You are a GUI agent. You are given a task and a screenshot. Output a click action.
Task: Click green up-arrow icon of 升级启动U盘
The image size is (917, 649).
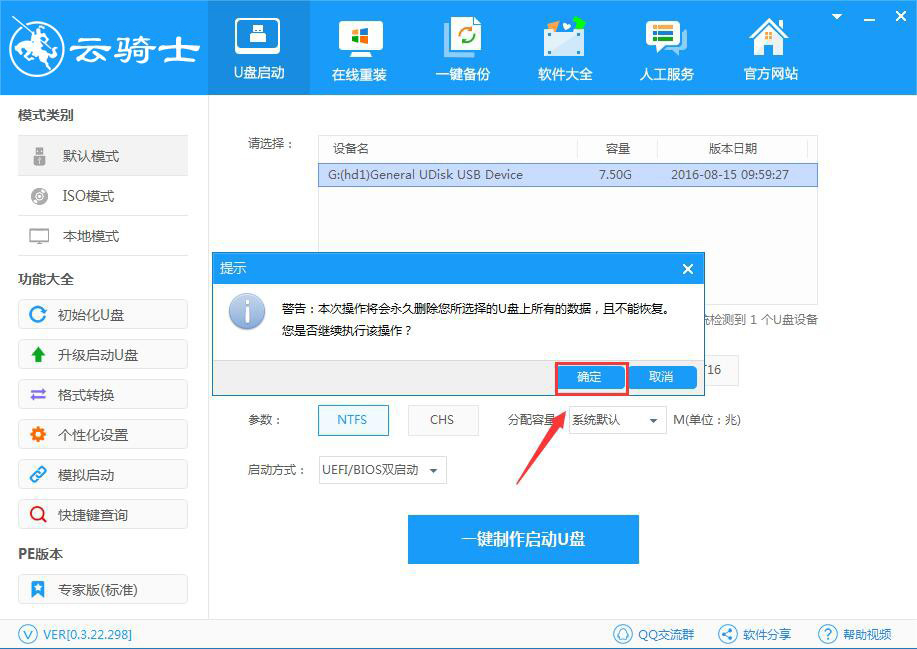pyautogui.click(x=38, y=354)
